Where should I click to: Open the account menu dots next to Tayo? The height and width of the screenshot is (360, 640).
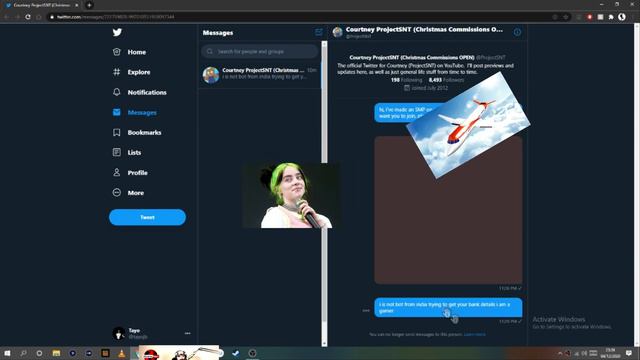point(187,333)
